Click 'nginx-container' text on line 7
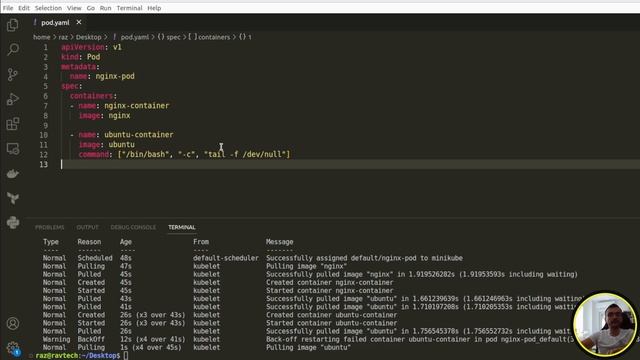640x360 pixels. point(136,106)
